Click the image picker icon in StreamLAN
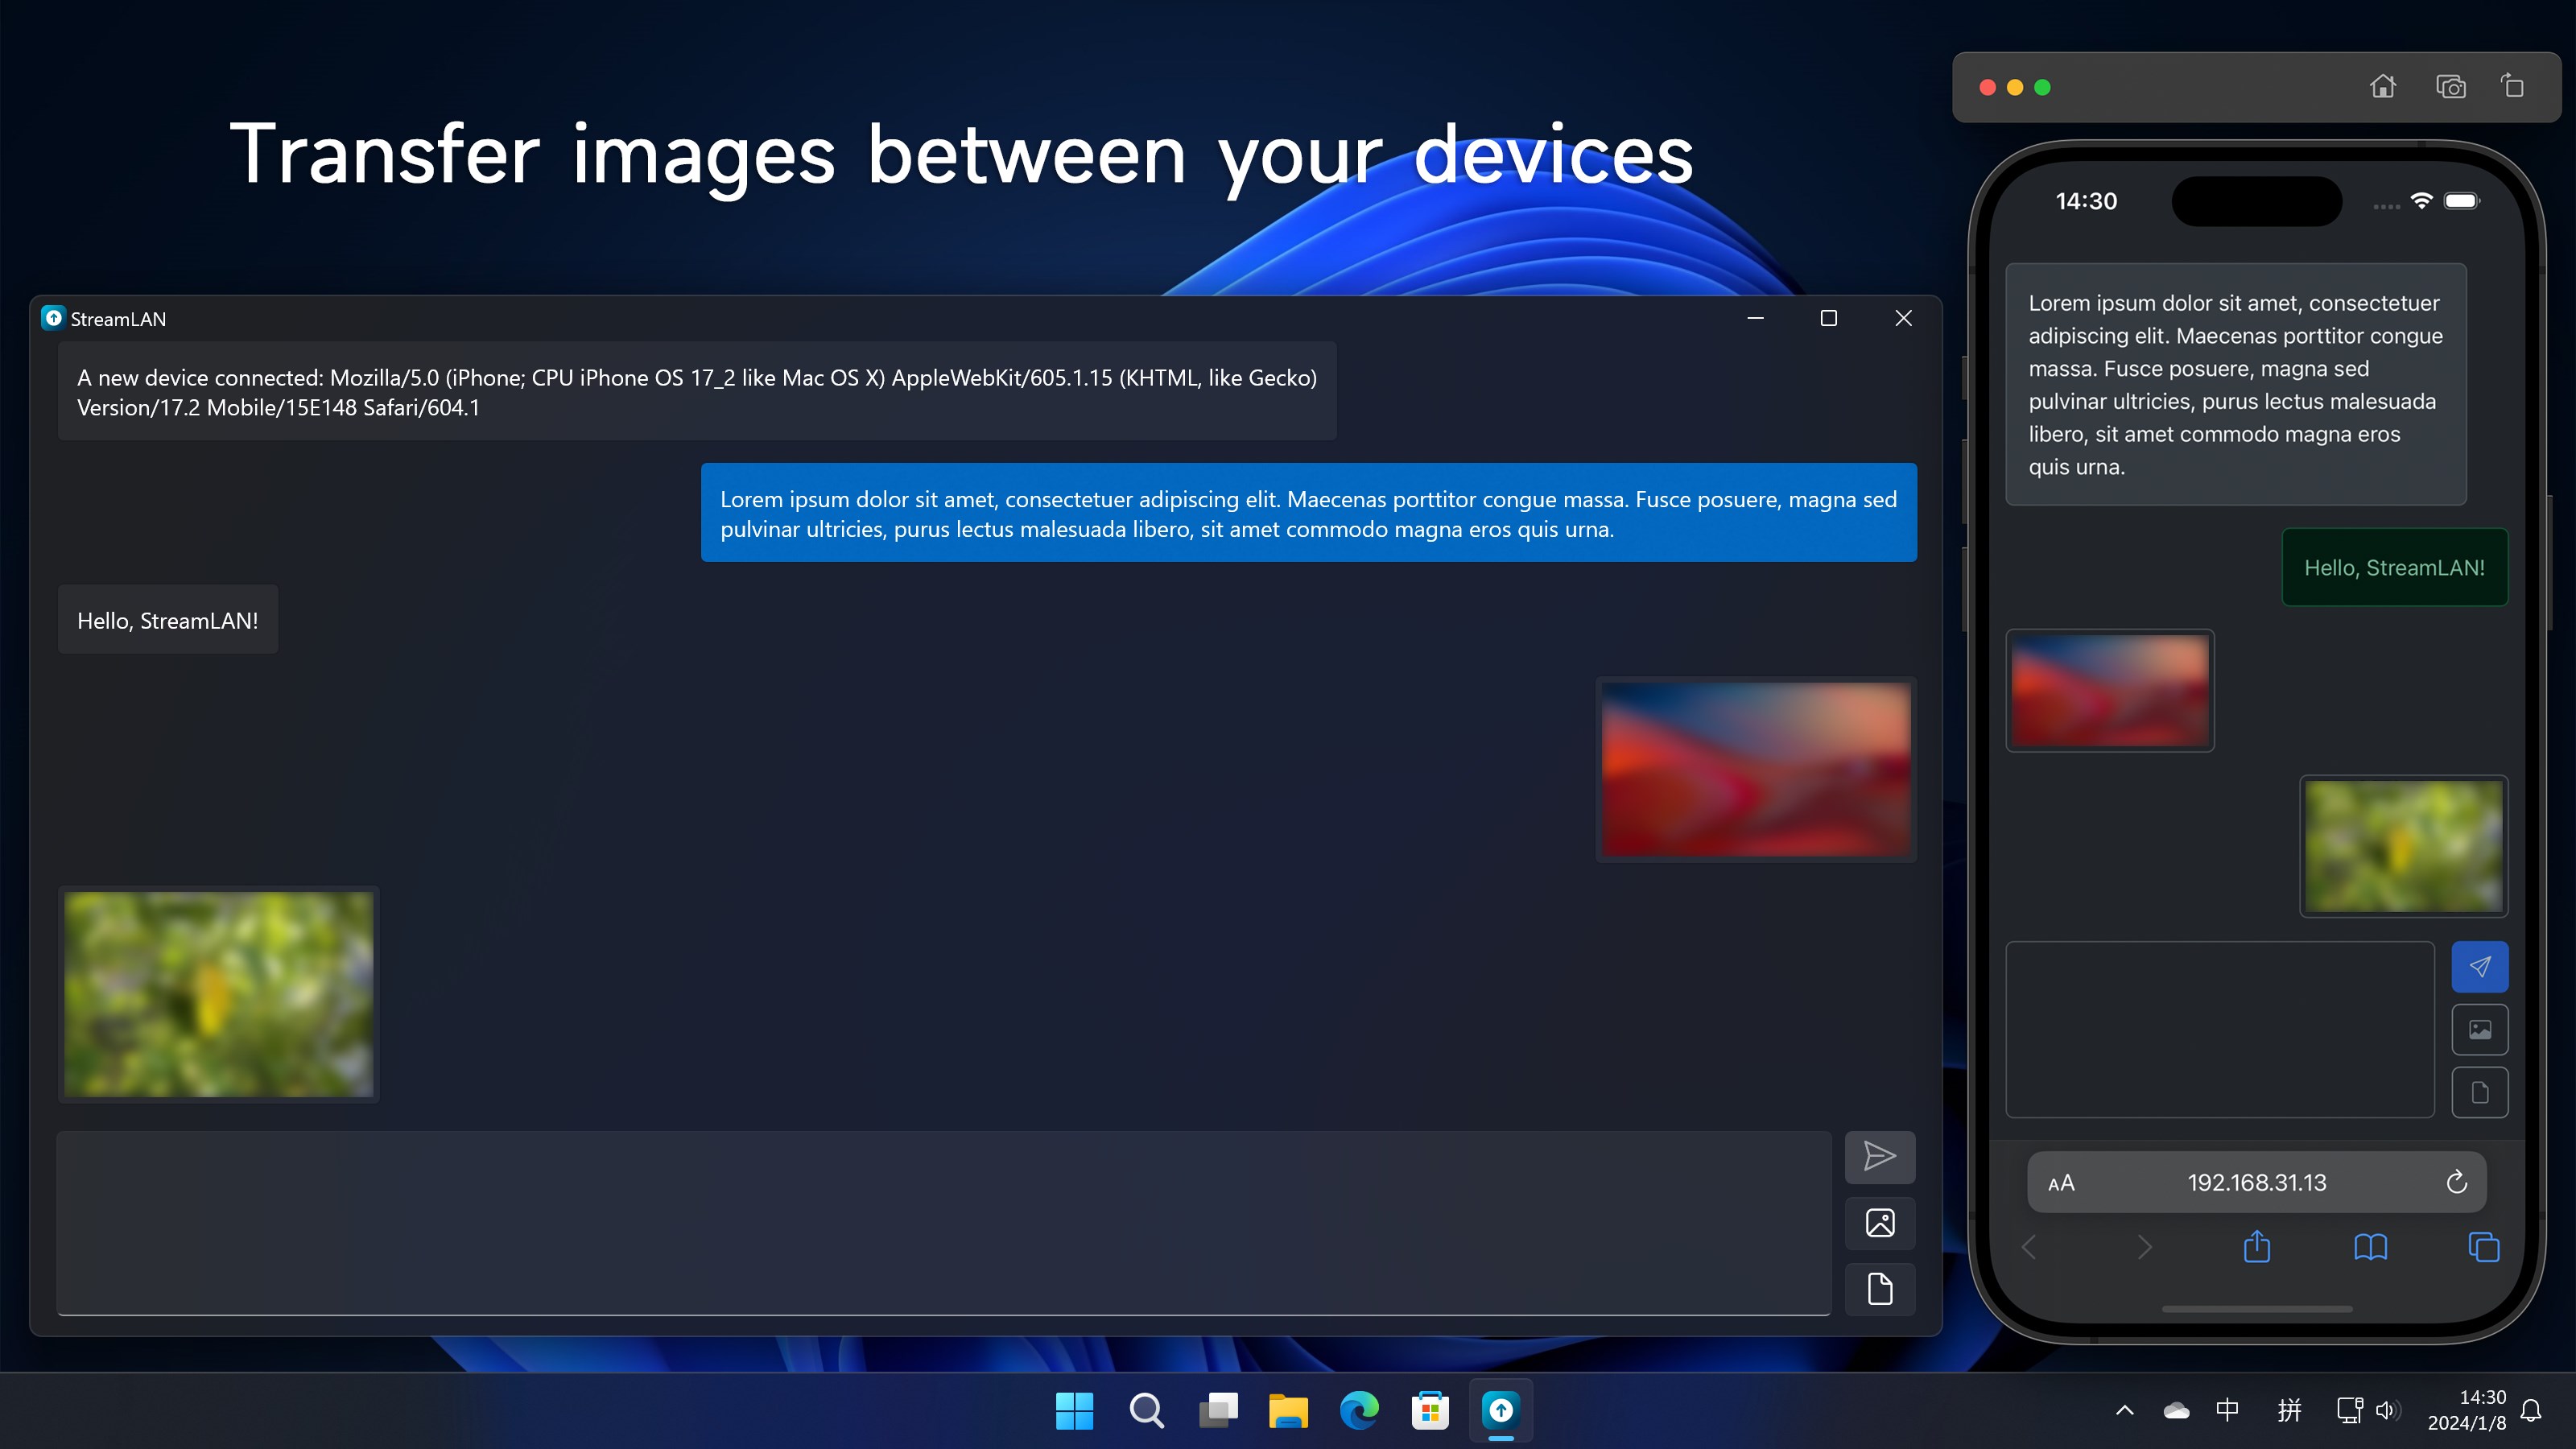Viewport: 2576px width, 1449px height. (1879, 1223)
